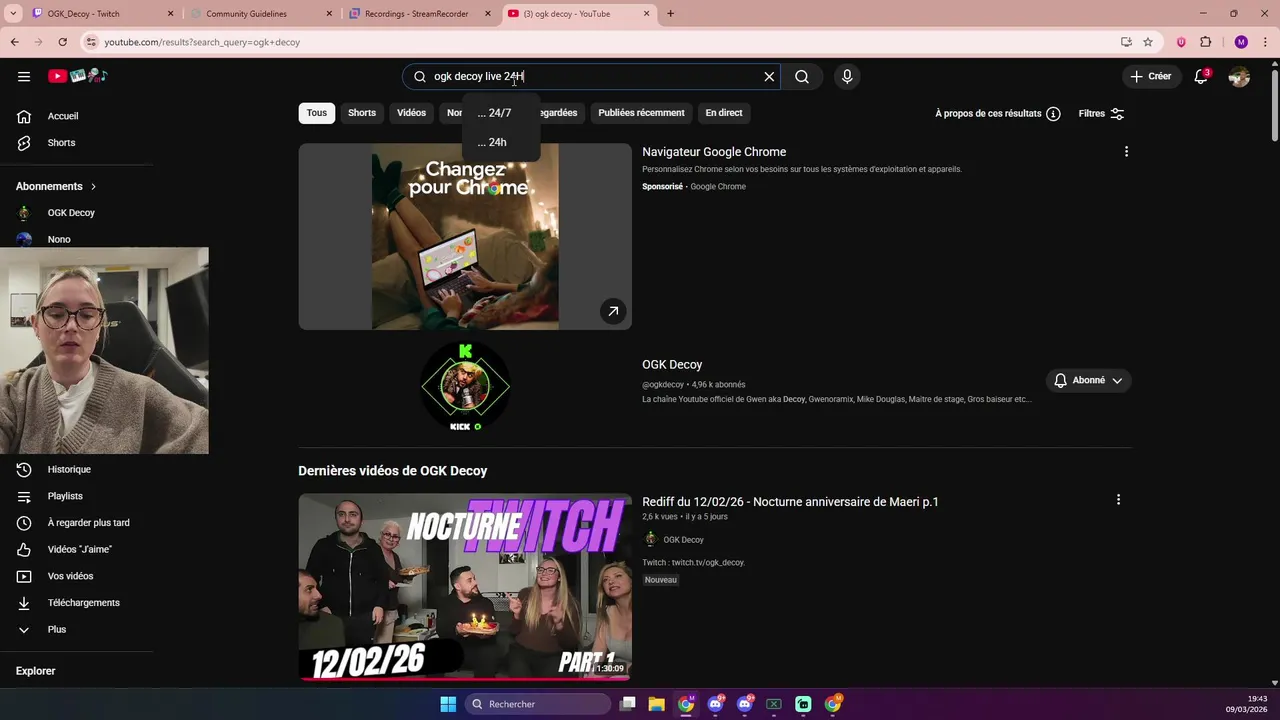The height and width of the screenshot is (720, 1280).
Task: Click the YouTube logo to go home
Action: pyautogui.click(x=78, y=76)
